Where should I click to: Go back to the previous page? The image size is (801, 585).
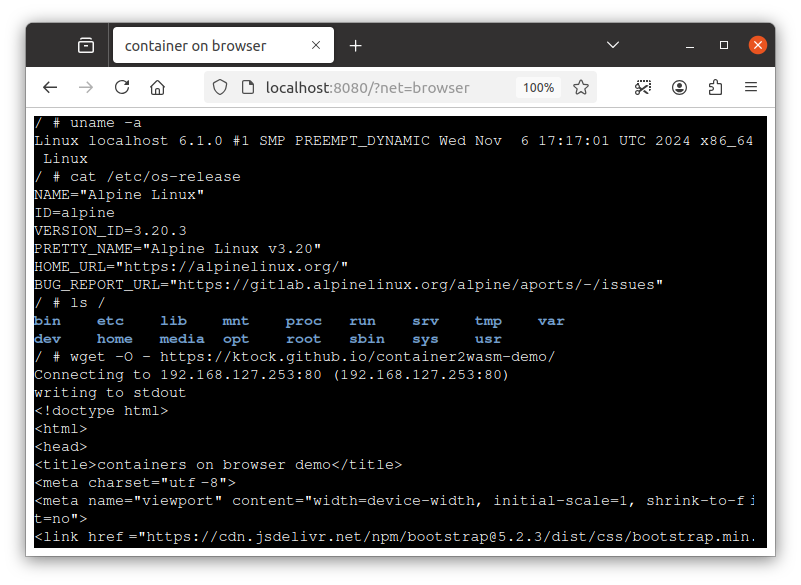(50, 87)
